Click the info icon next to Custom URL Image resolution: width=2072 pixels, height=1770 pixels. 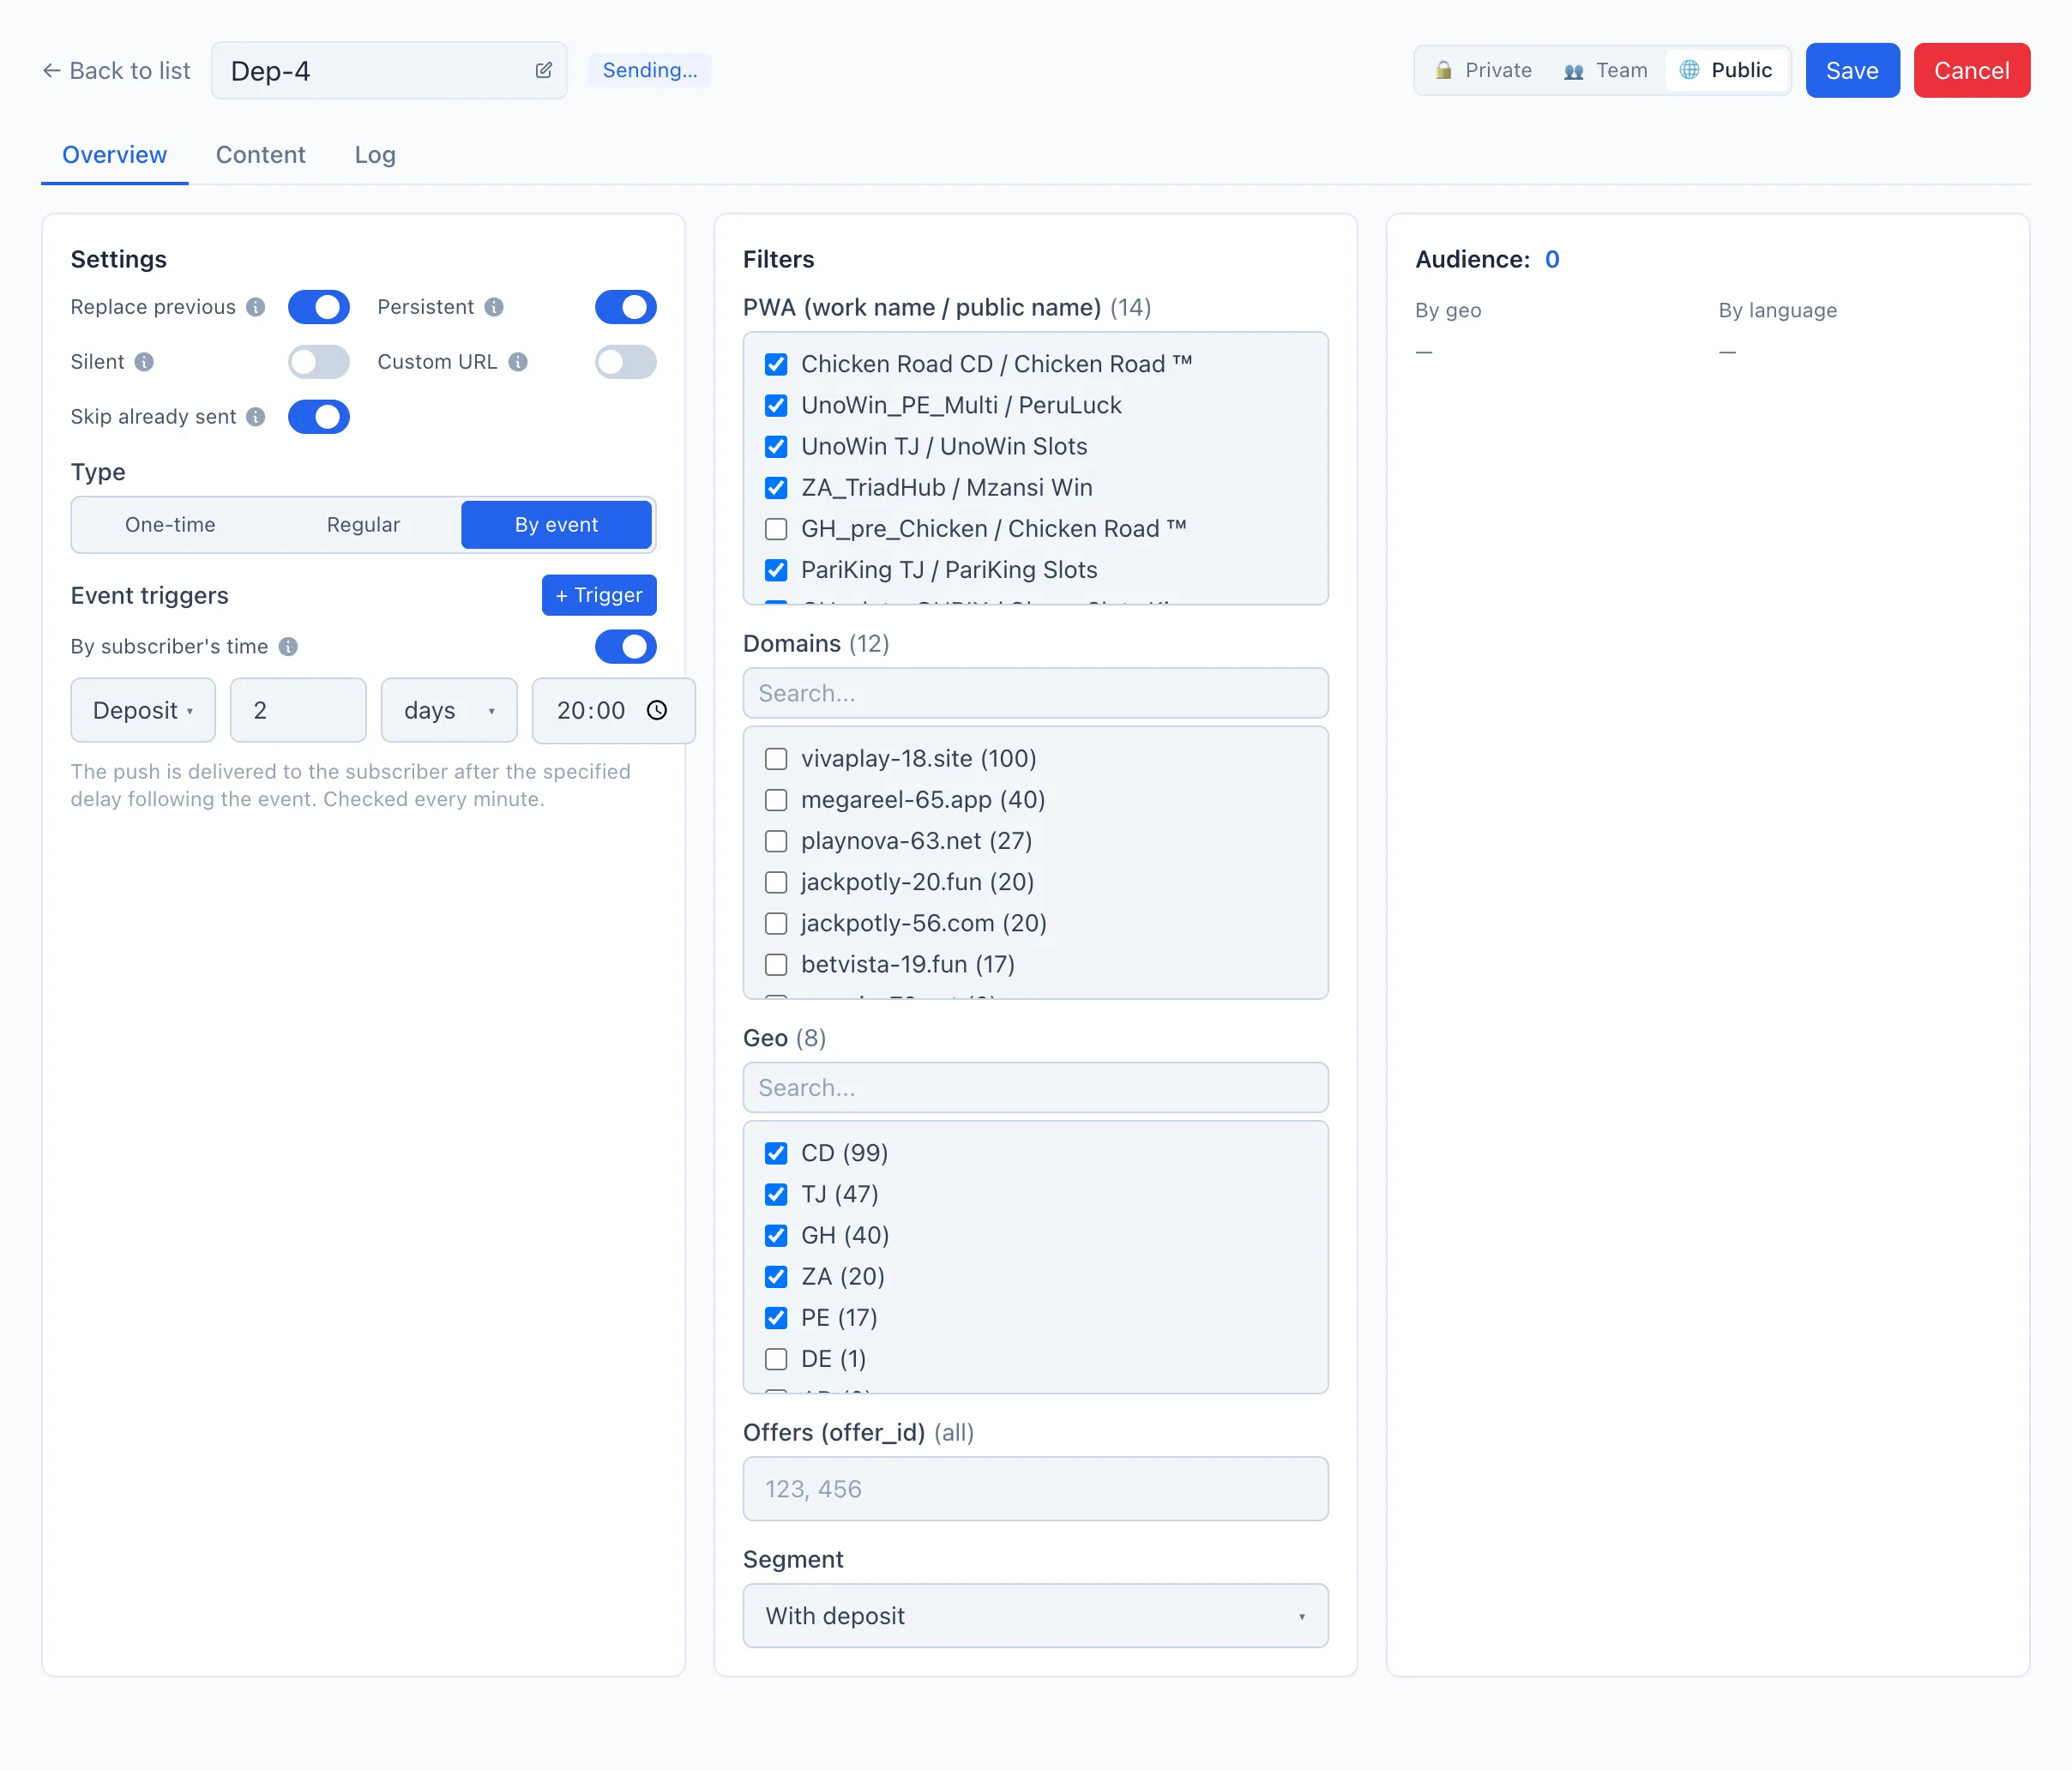518,362
